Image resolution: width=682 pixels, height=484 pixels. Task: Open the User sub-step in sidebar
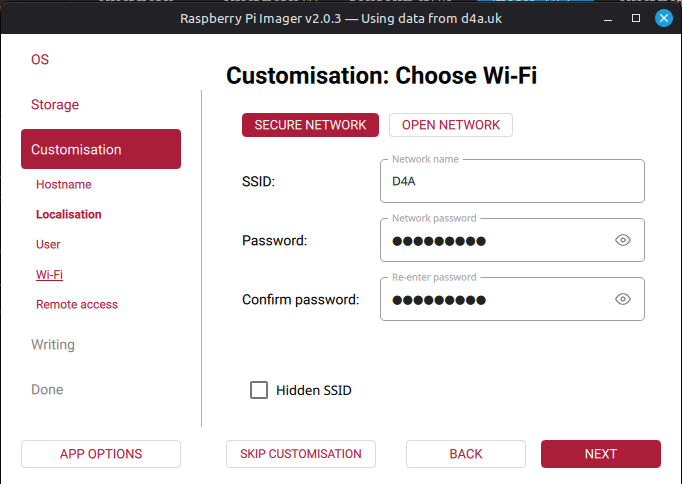[x=48, y=244]
